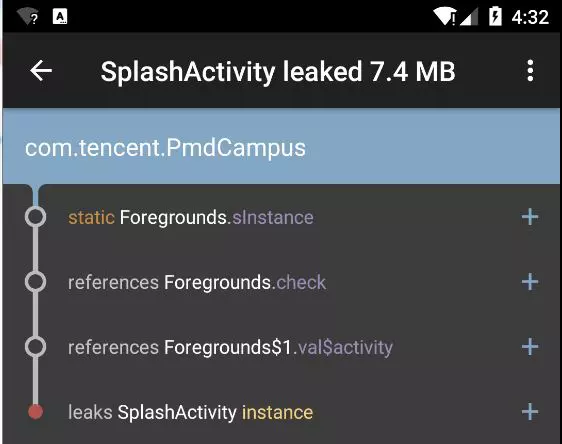Open the three-dot overflow menu
562x444 pixels.
click(x=530, y=71)
